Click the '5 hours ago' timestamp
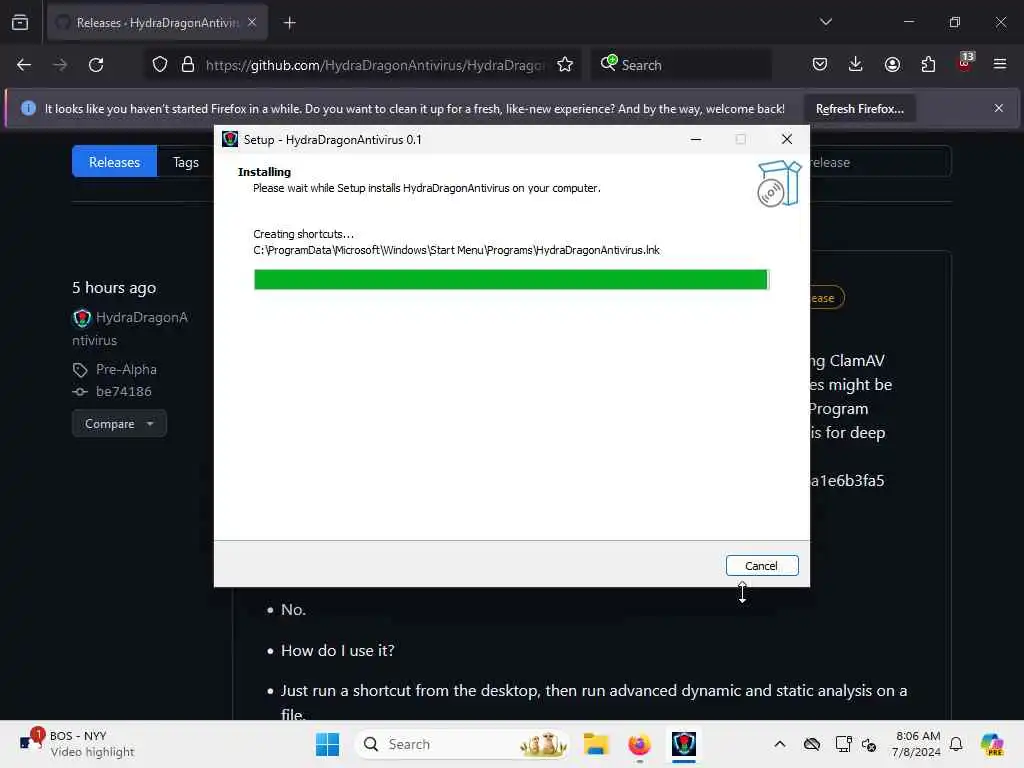1024x768 pixels. click(x=114, y=288)
